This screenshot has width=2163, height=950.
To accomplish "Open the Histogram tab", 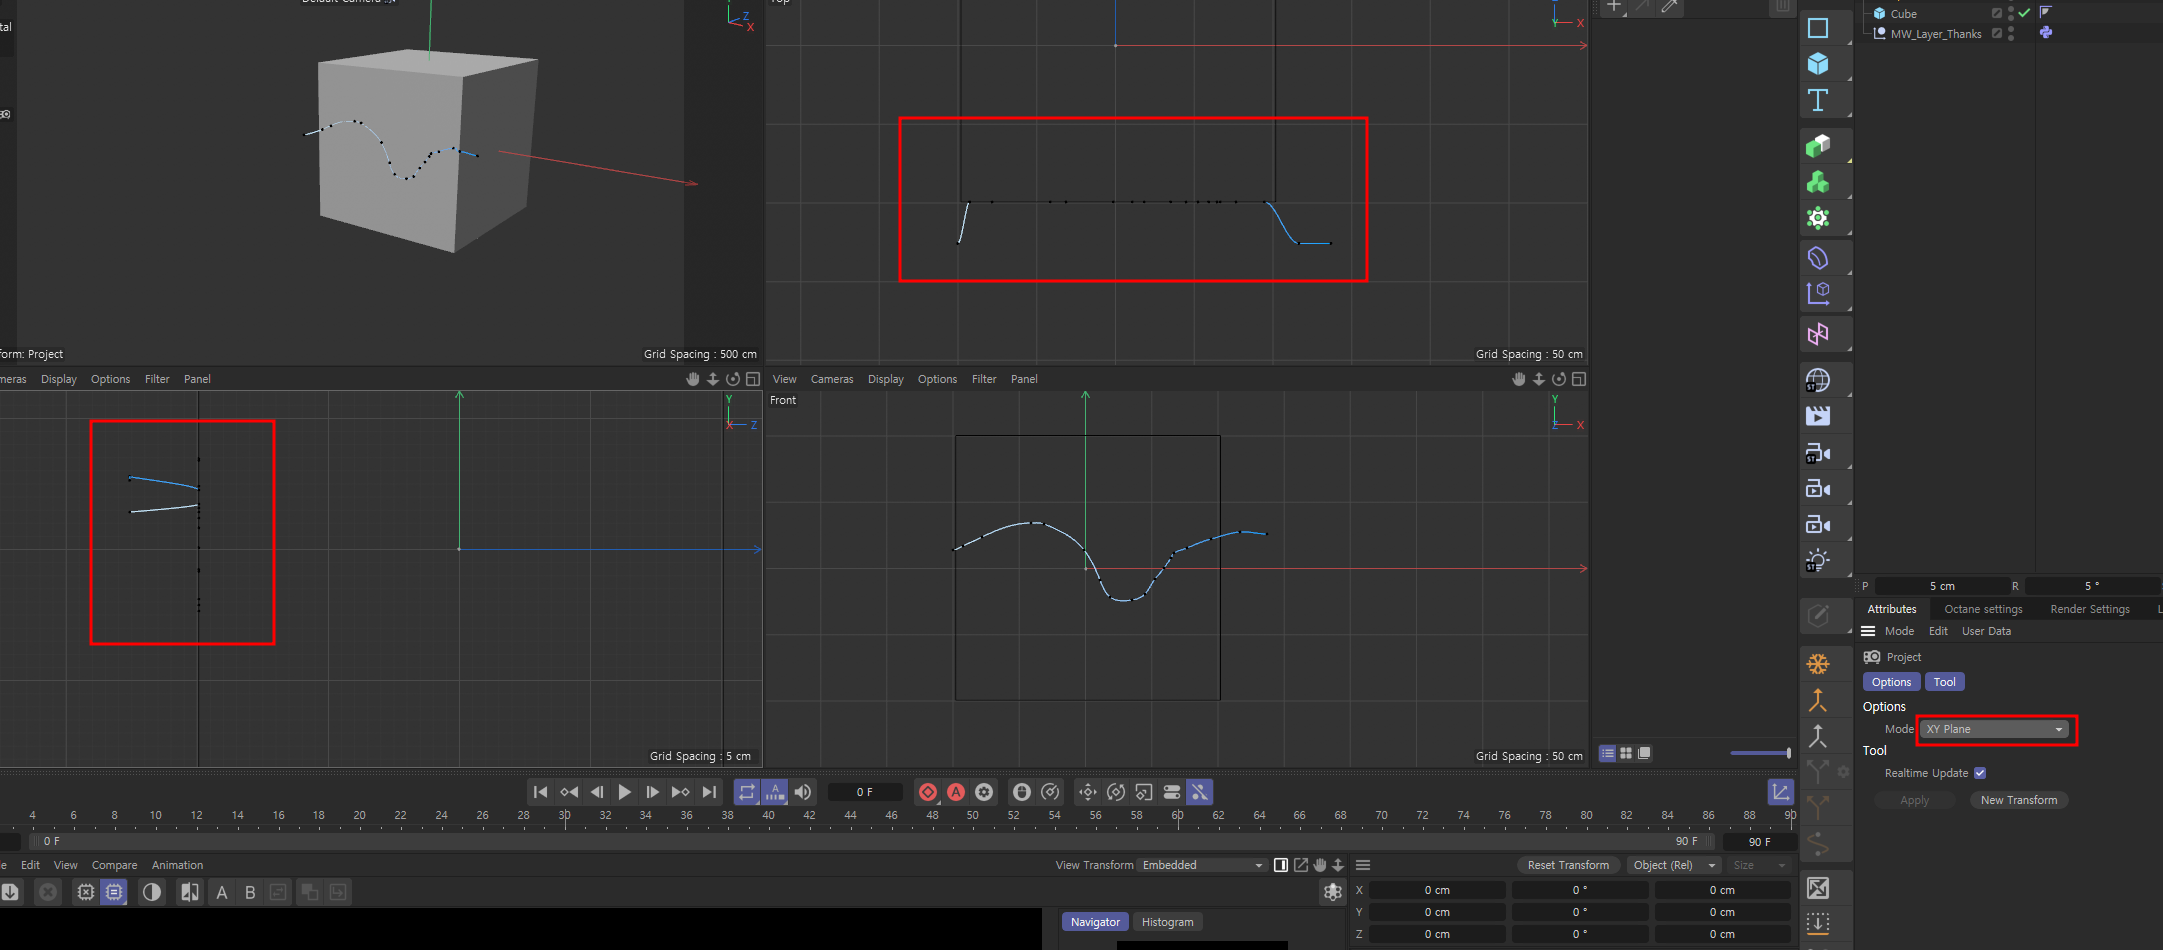I will click(1167, 922).
